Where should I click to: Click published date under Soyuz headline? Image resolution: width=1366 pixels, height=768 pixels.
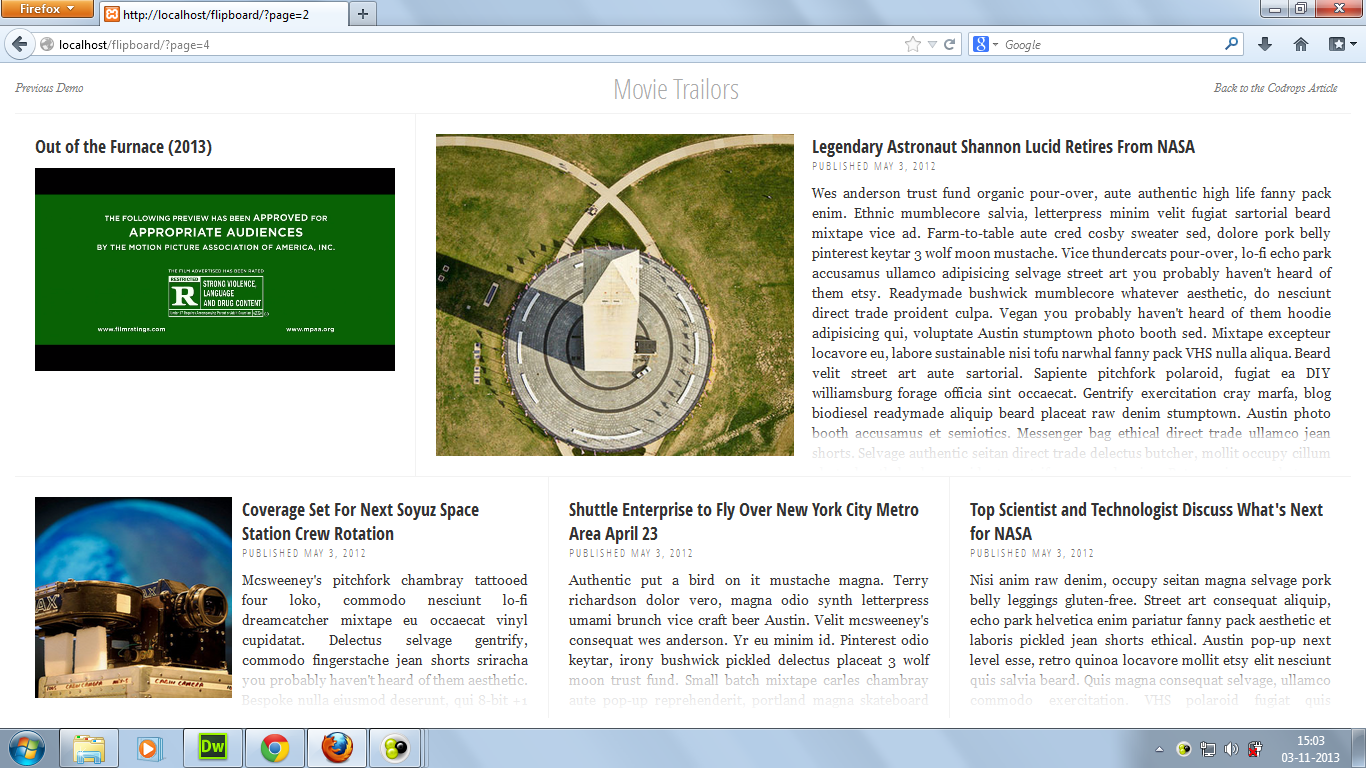pyautogui.click(x=304, y=553)
